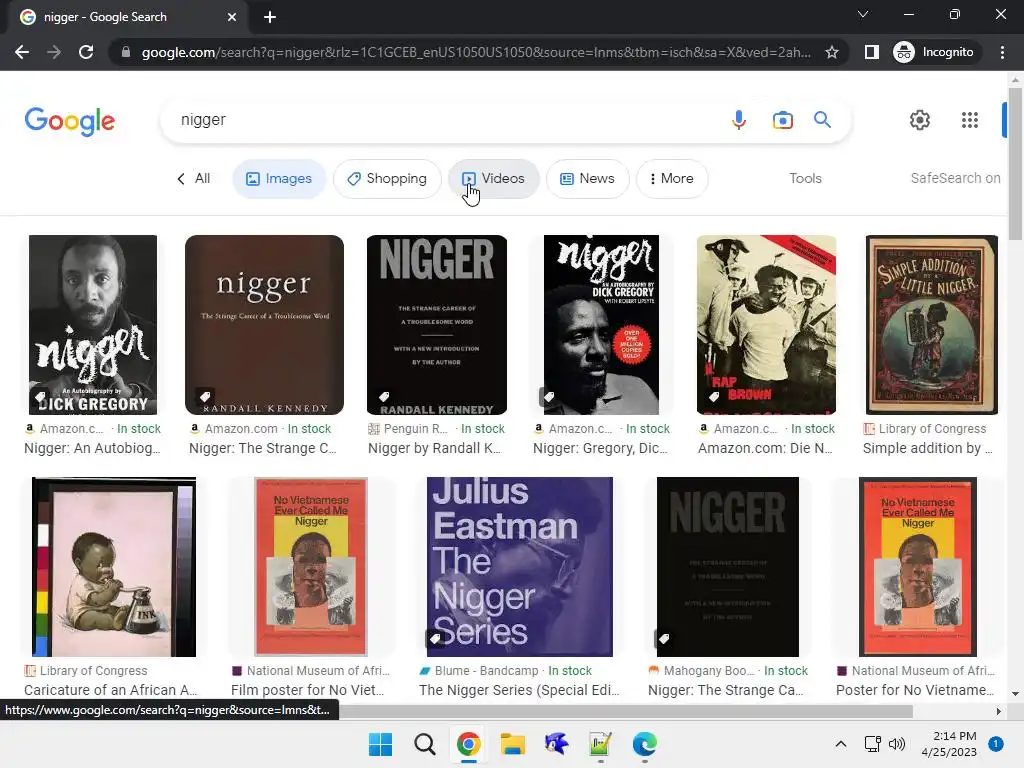Open the Dick Gregory thumbnail captioned 'An Autobiog...'

[x=93, y=325]
